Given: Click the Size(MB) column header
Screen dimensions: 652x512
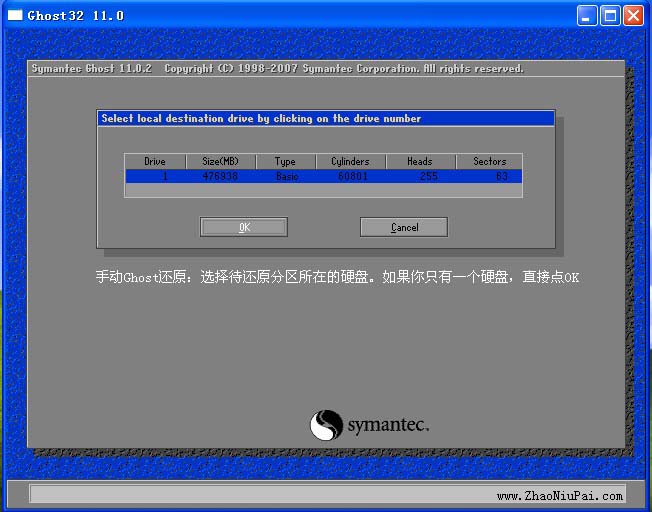Looking at the screenshot, I should point(221,161).
